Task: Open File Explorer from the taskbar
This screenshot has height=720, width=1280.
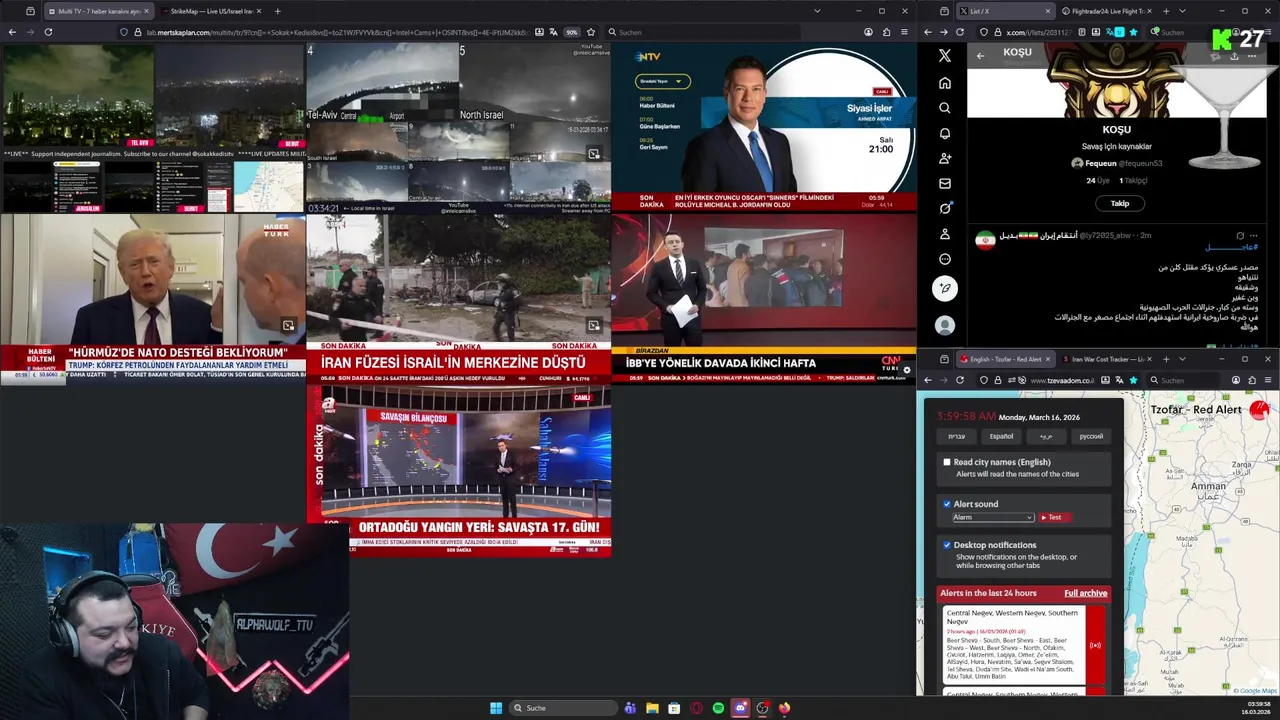Action: 652,708
